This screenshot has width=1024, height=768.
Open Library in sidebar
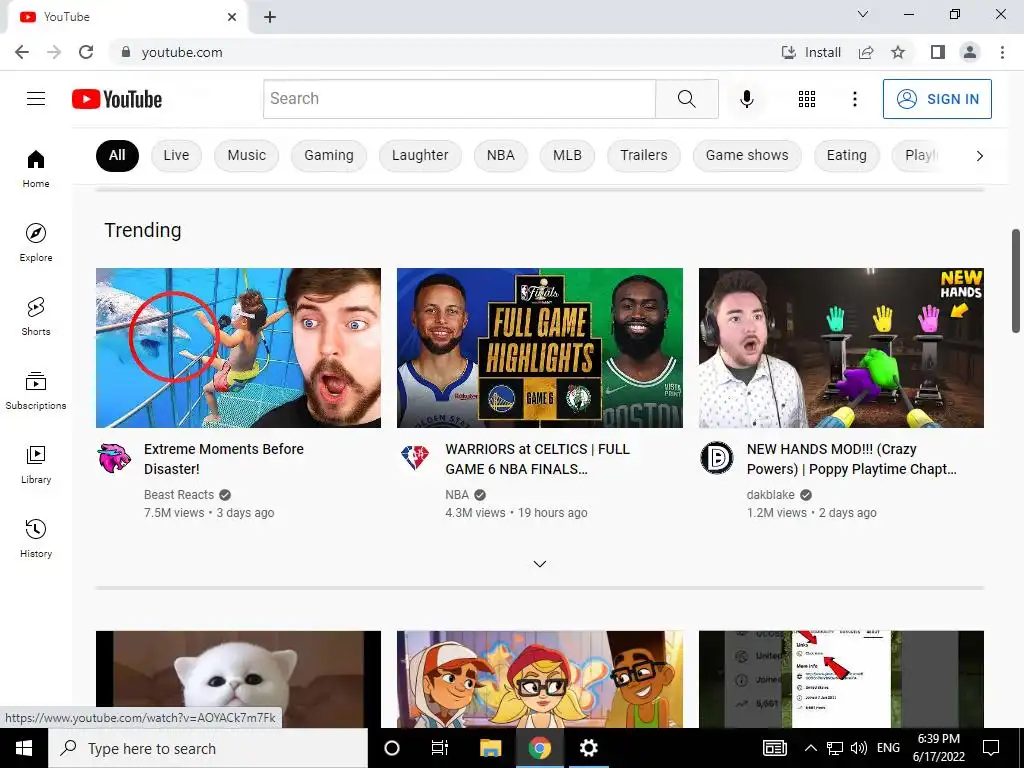coord(36,464)
